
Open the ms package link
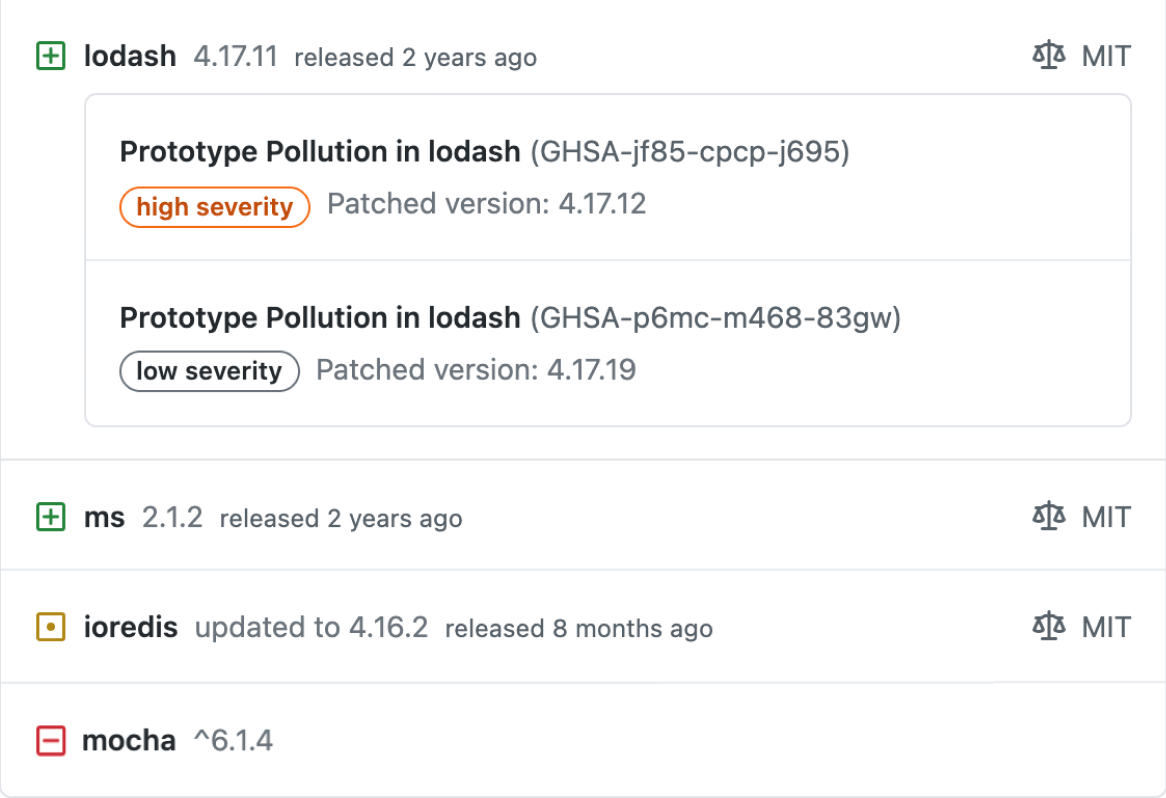point(104,517)
